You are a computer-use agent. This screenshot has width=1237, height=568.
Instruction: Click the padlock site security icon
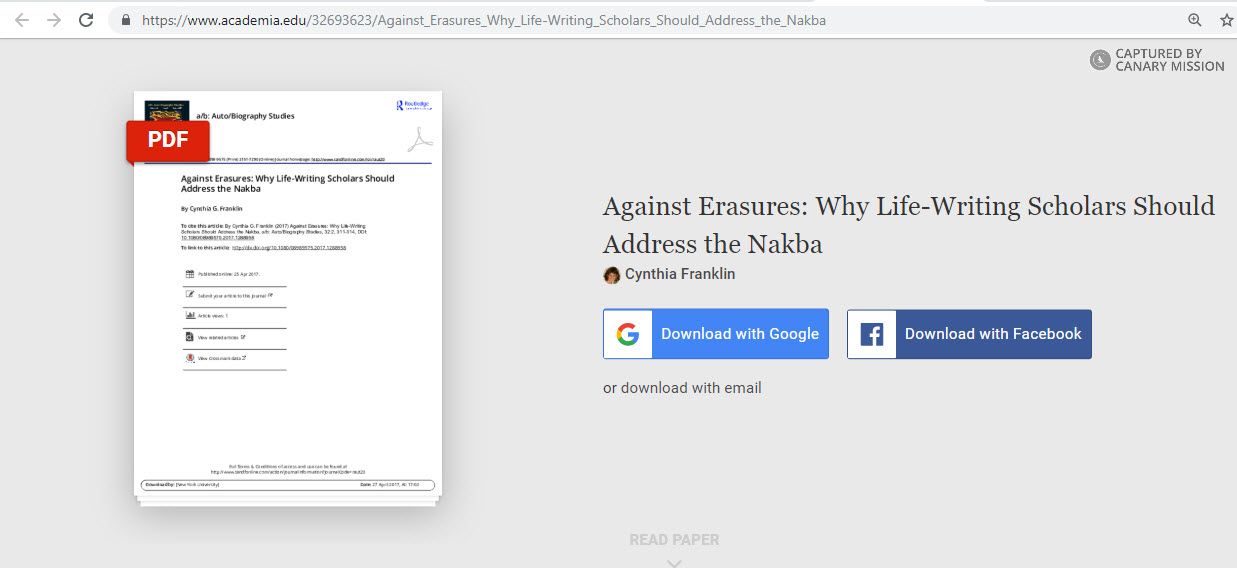(125, 20)
